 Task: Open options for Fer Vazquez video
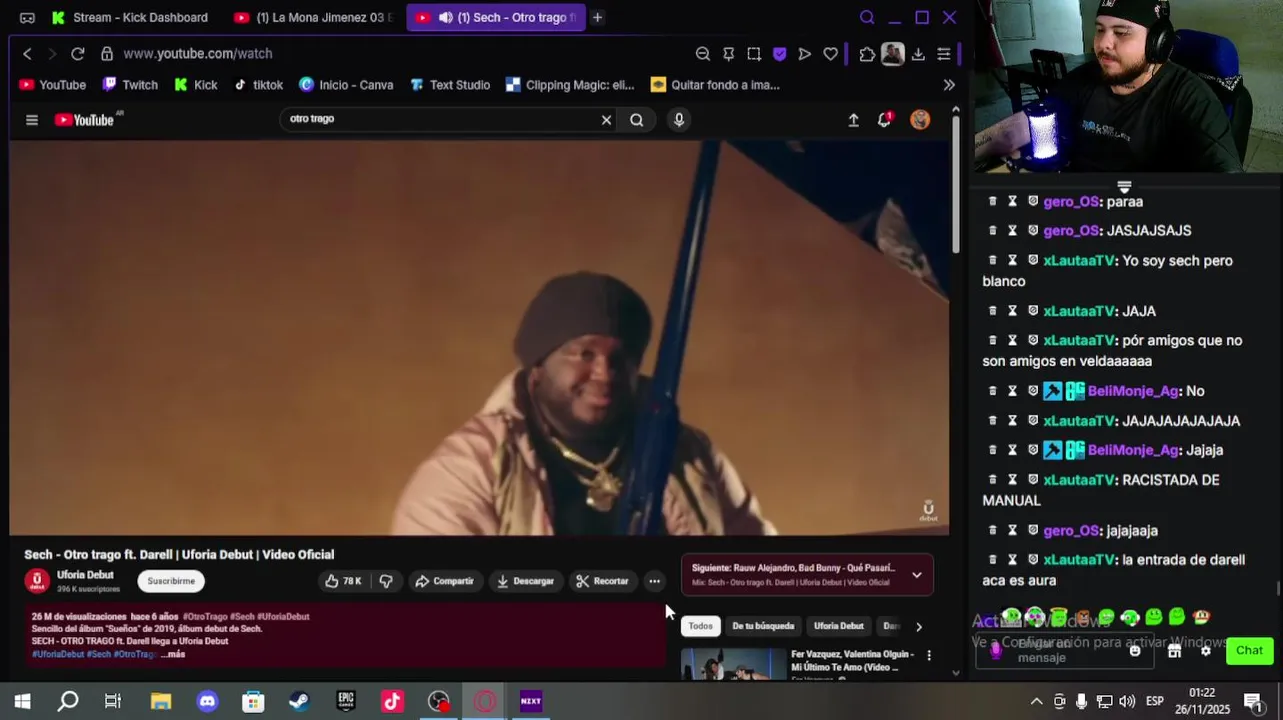929,656
